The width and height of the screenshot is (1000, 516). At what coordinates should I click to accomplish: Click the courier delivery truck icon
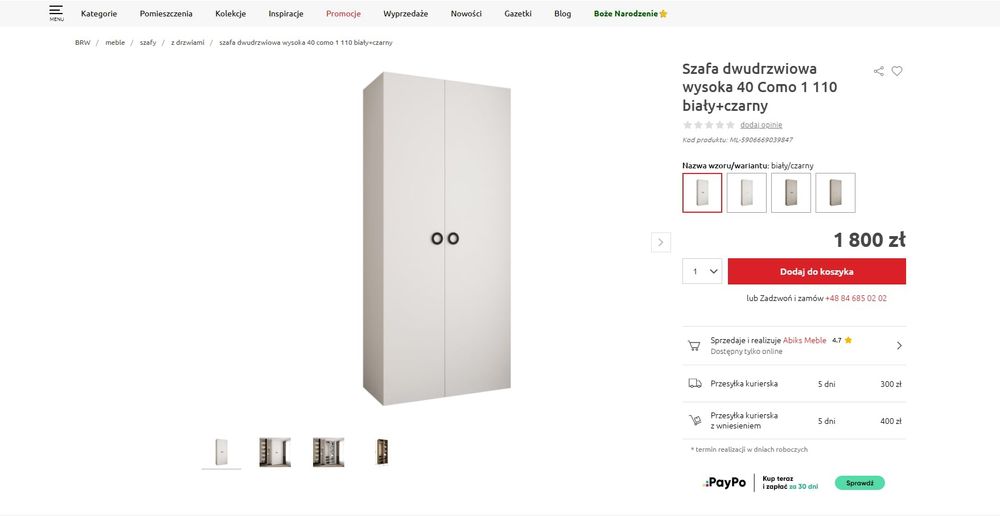[694, 383]
